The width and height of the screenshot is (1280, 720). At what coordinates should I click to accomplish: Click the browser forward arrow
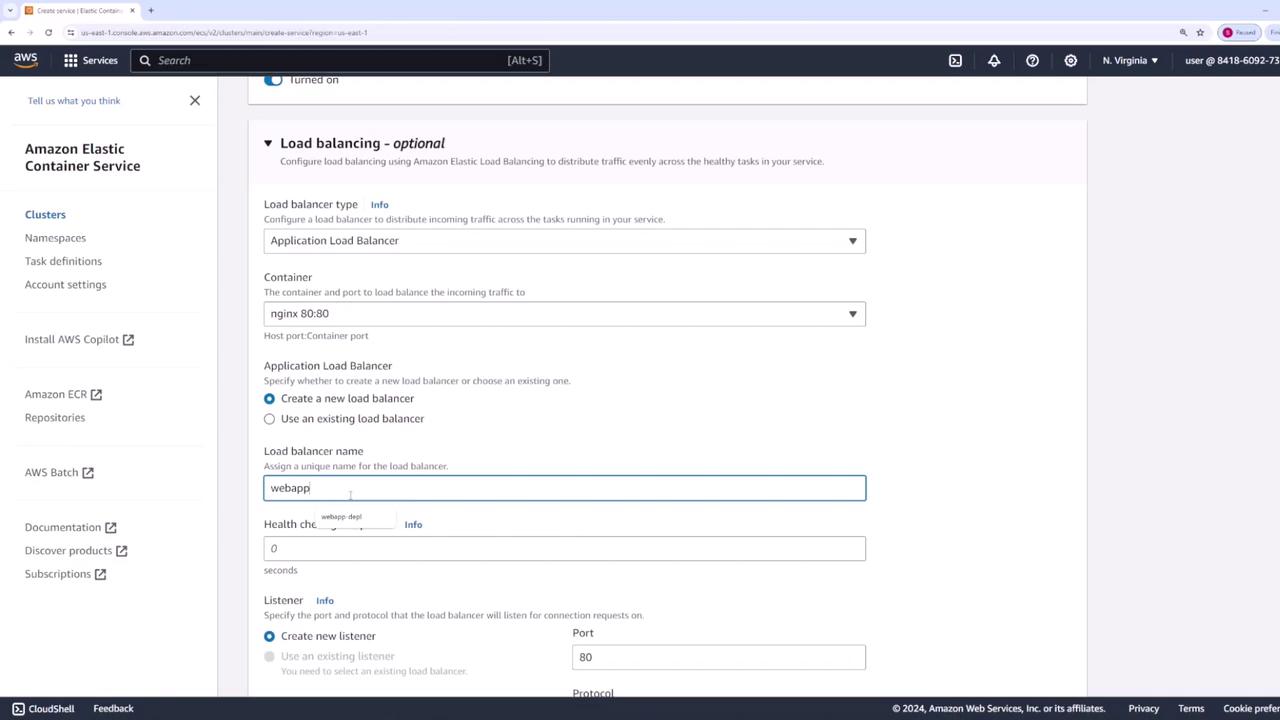[30, 32]
